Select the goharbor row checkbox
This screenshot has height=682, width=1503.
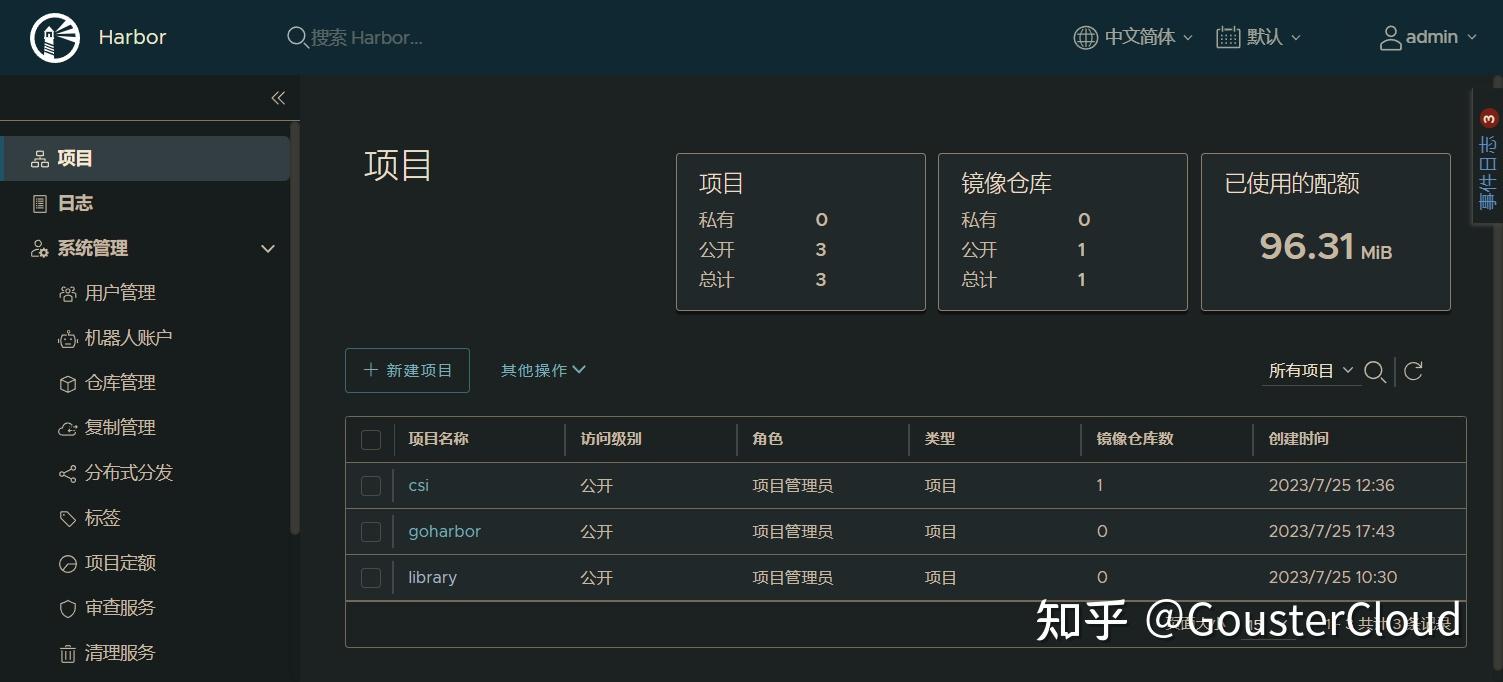coord(371,531)
